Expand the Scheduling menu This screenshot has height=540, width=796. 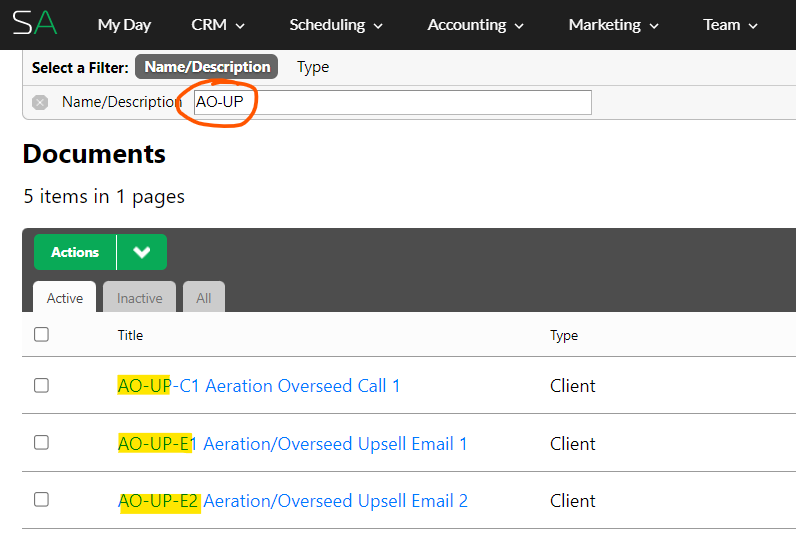pyautogui.click(x=336, y=25)
